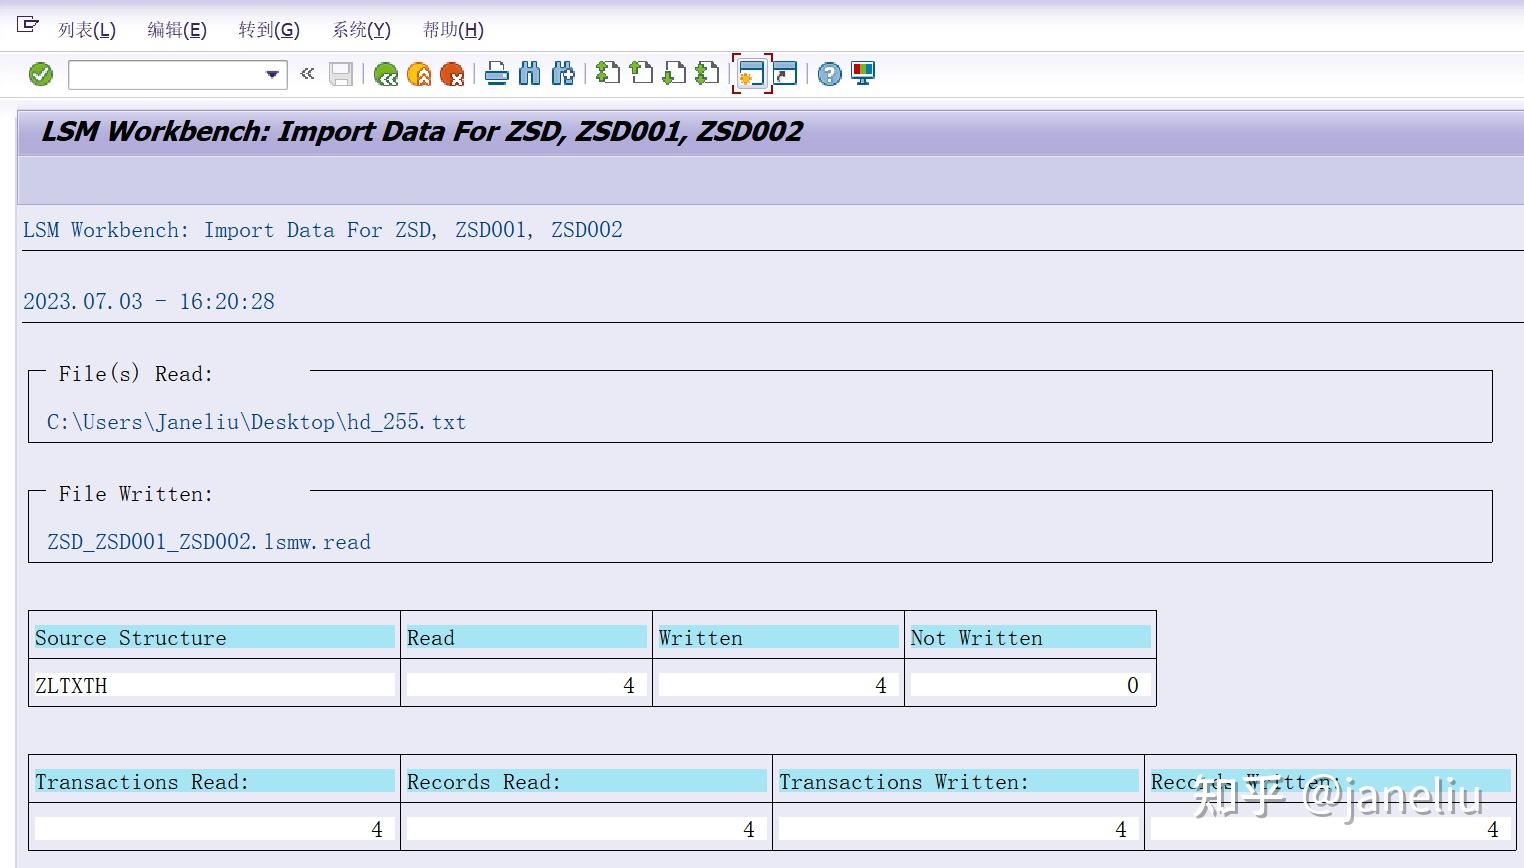Viewport: 1524px width, 868px height.
Task: Click the Back (green arrow) icon
Action: pyautogui.click(x=386, y=74)
